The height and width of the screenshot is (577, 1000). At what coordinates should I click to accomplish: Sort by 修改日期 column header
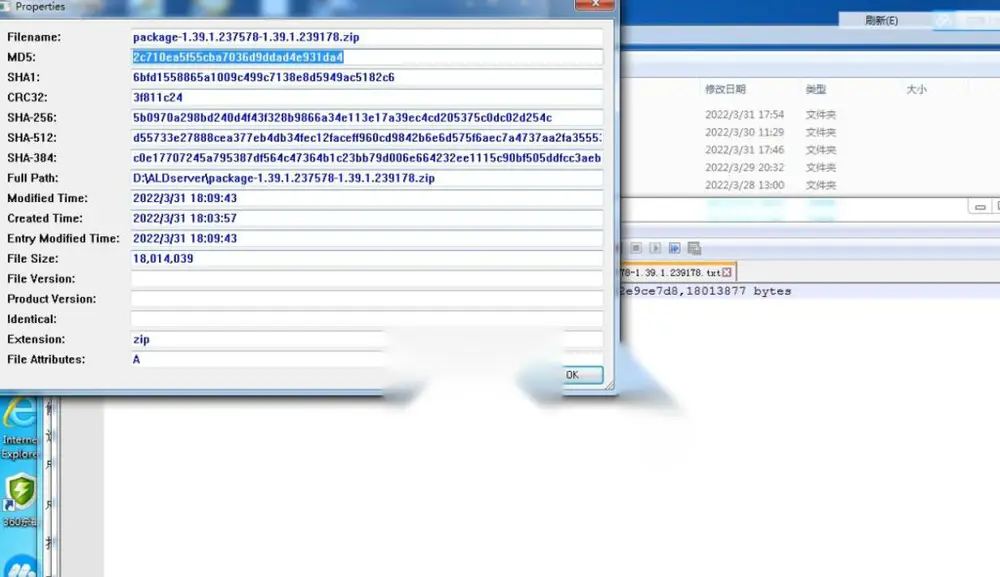(725, 89)
